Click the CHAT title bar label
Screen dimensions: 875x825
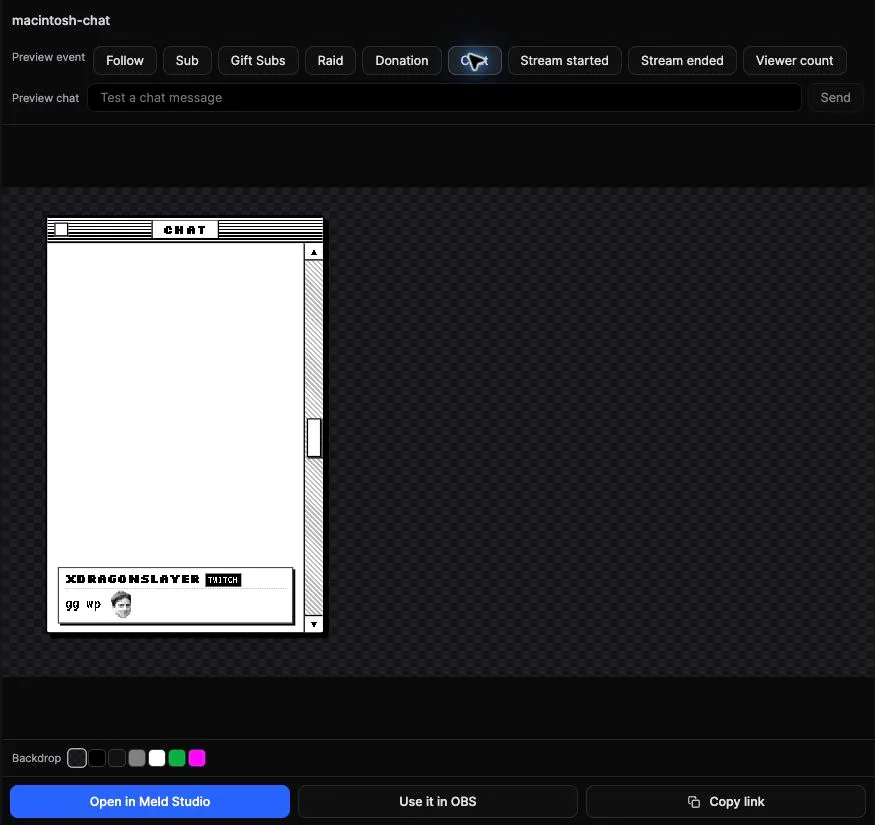pos(185,229)
